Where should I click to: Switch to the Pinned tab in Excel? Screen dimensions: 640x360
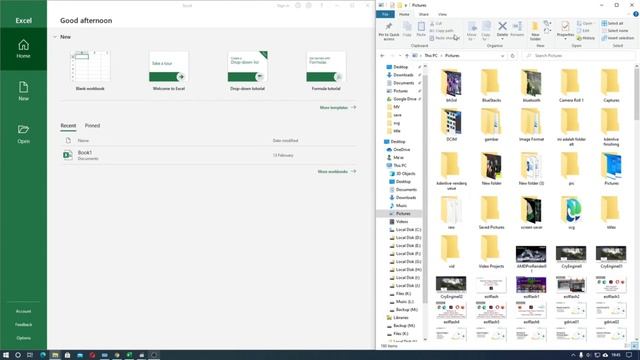pyautogui.click(x=92, y=126)
